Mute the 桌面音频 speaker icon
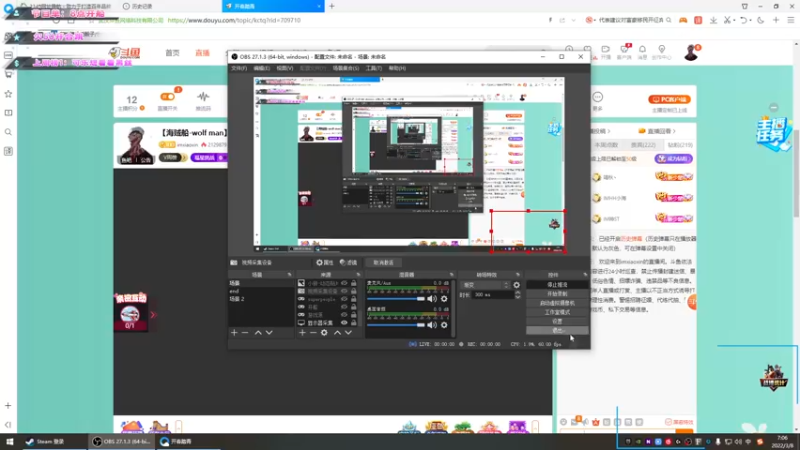The image size is (800, 450). pos(432,324)
